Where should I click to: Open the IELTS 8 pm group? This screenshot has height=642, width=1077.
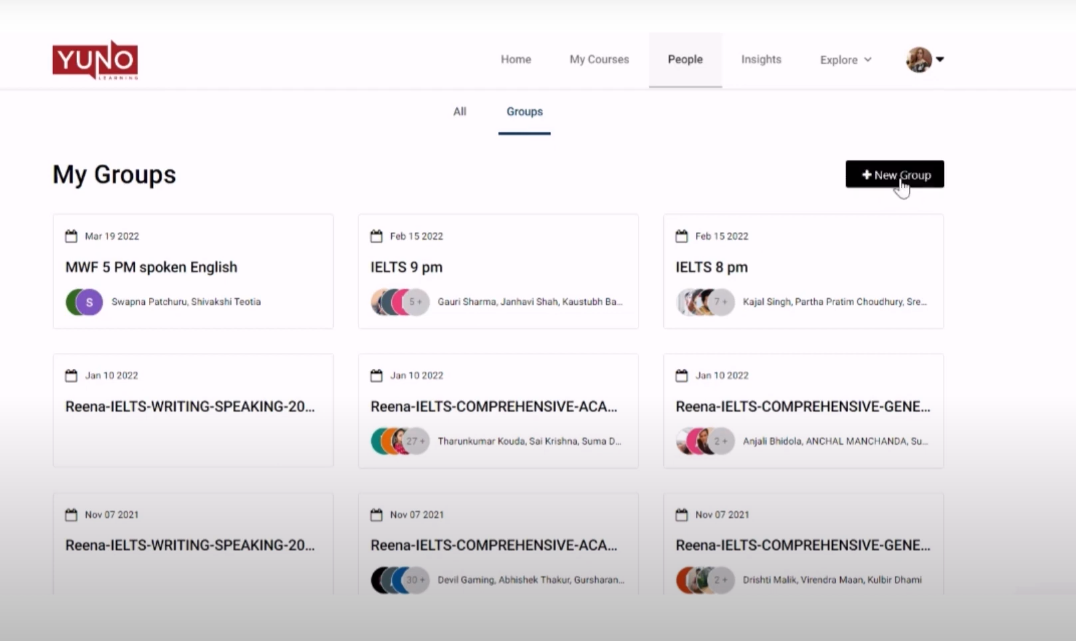pos(711,267)
